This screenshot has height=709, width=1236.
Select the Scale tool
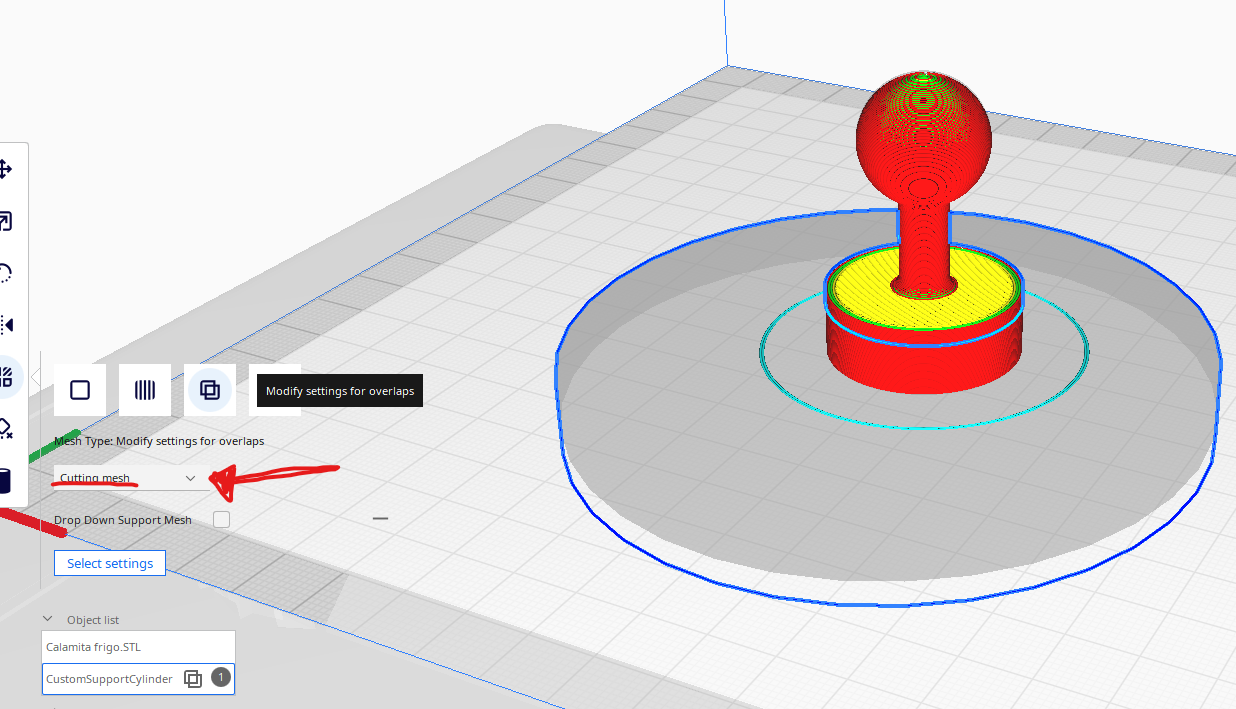5,221
